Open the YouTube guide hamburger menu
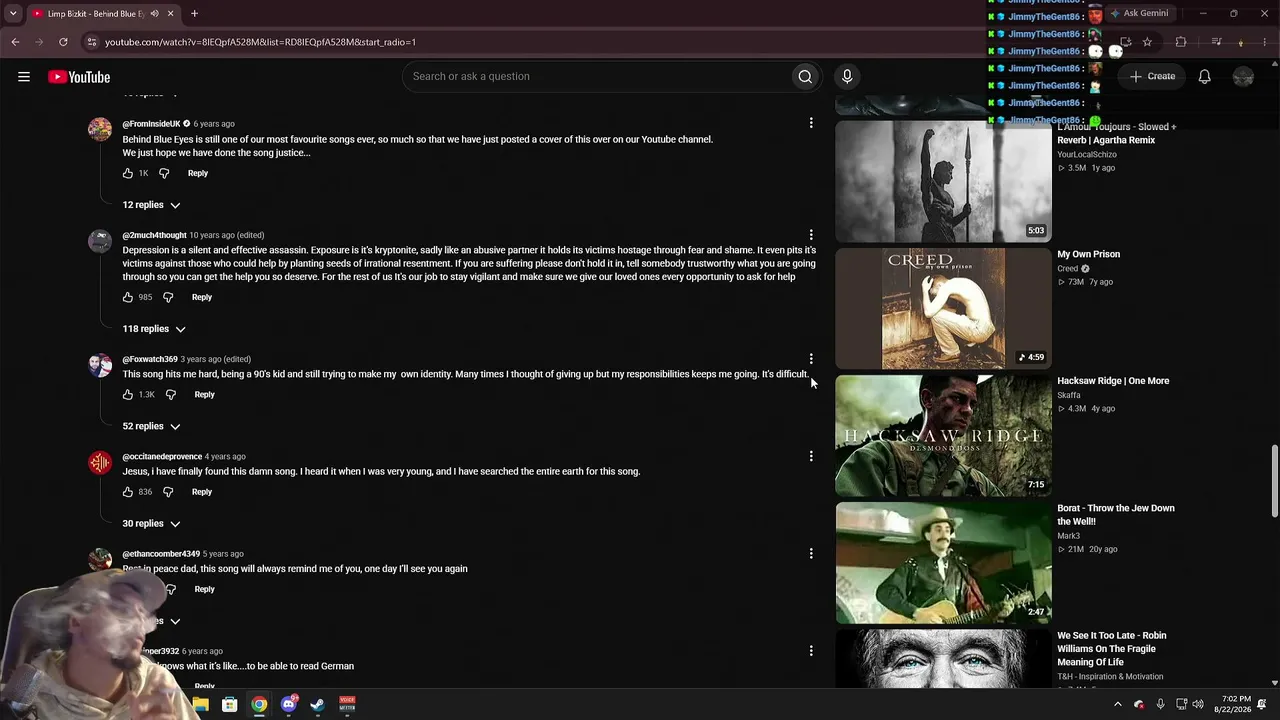The width and height of the screenshot is (1280, 720). [x=24, y=77]
